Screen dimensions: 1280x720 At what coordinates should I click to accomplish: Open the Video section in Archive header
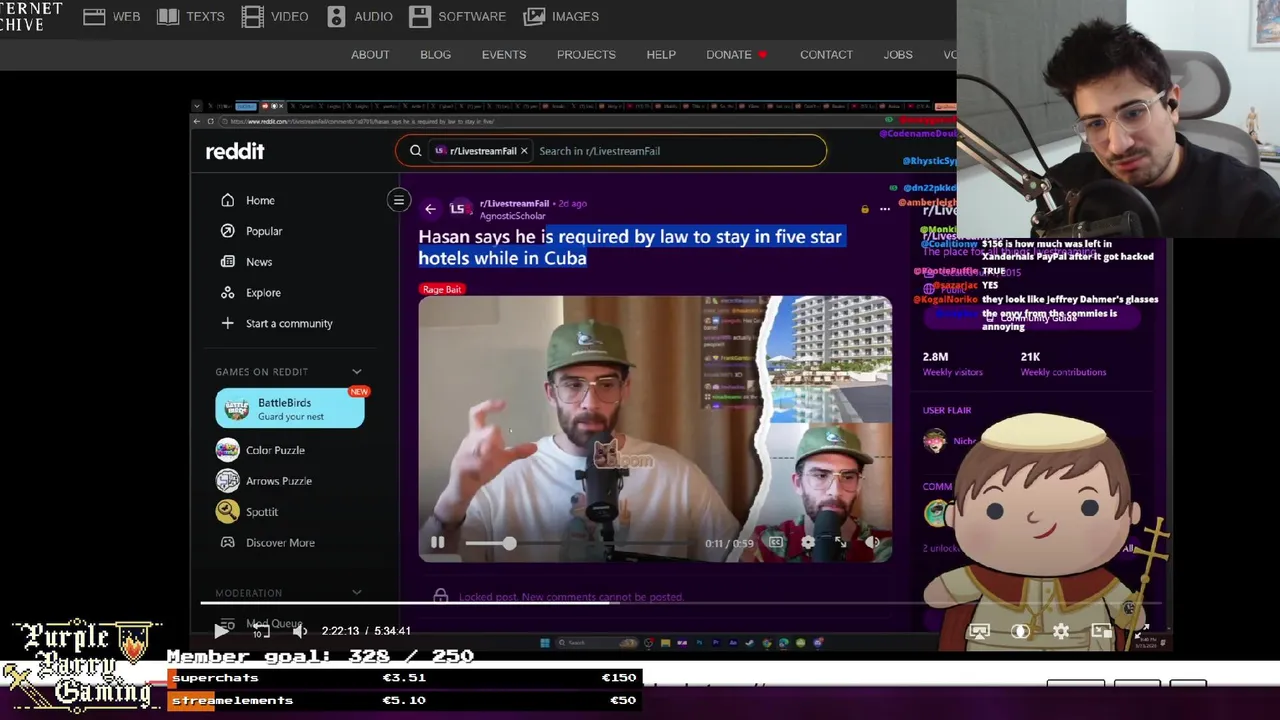coord(275,16)
